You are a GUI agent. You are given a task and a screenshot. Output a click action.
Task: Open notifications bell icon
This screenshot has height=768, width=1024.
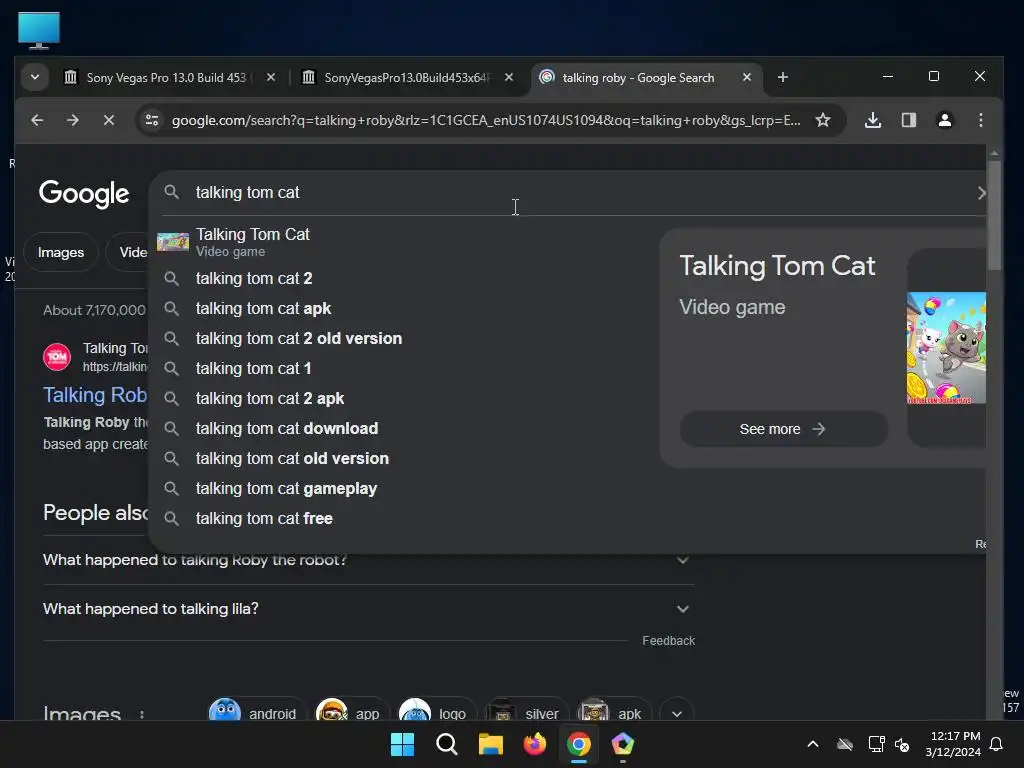click(x=997, y=744)
